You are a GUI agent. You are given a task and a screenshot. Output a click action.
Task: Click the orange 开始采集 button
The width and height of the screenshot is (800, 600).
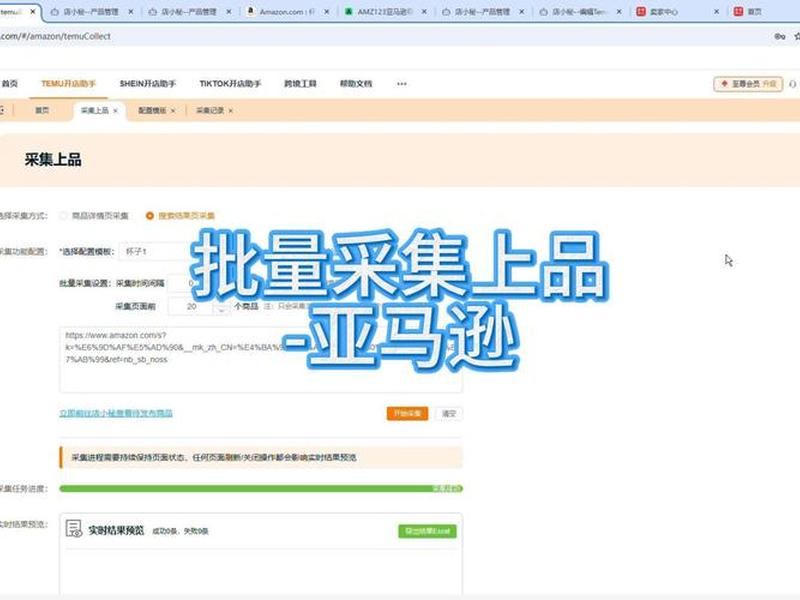(407, 413)
